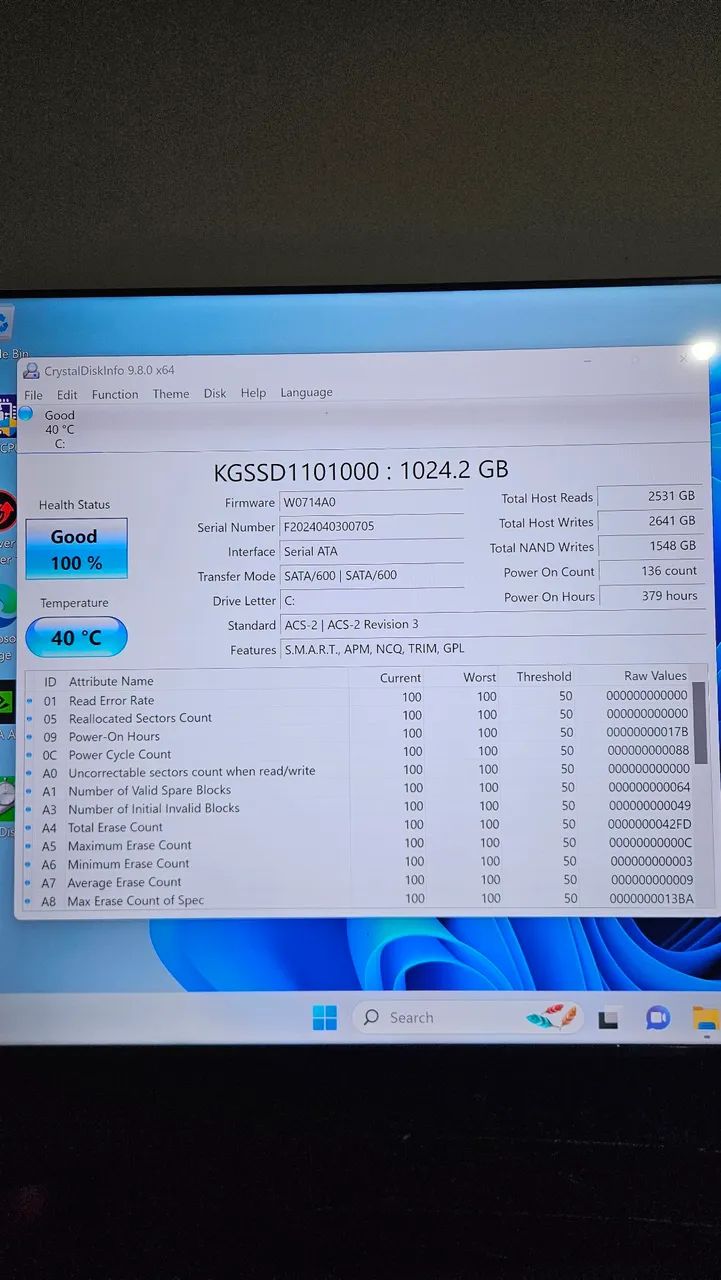Screen dimensions: 721x1280
Task: Select the Minimum Erase Count row
Action: 360,863
